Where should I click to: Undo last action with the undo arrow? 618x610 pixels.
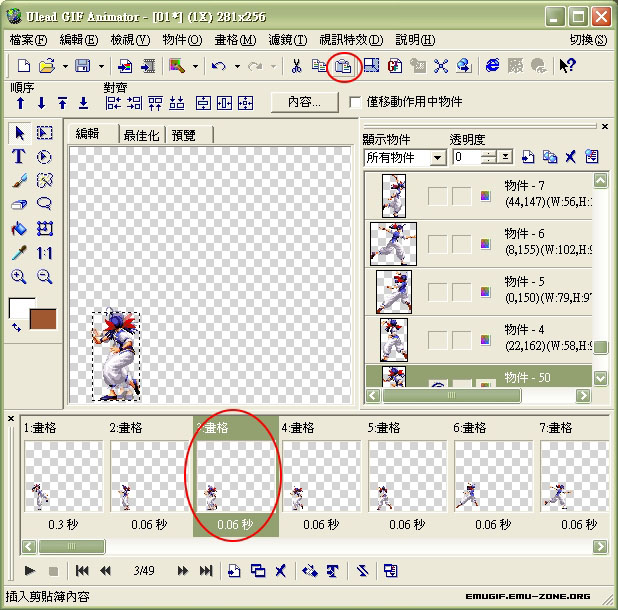tap(219, 65)
